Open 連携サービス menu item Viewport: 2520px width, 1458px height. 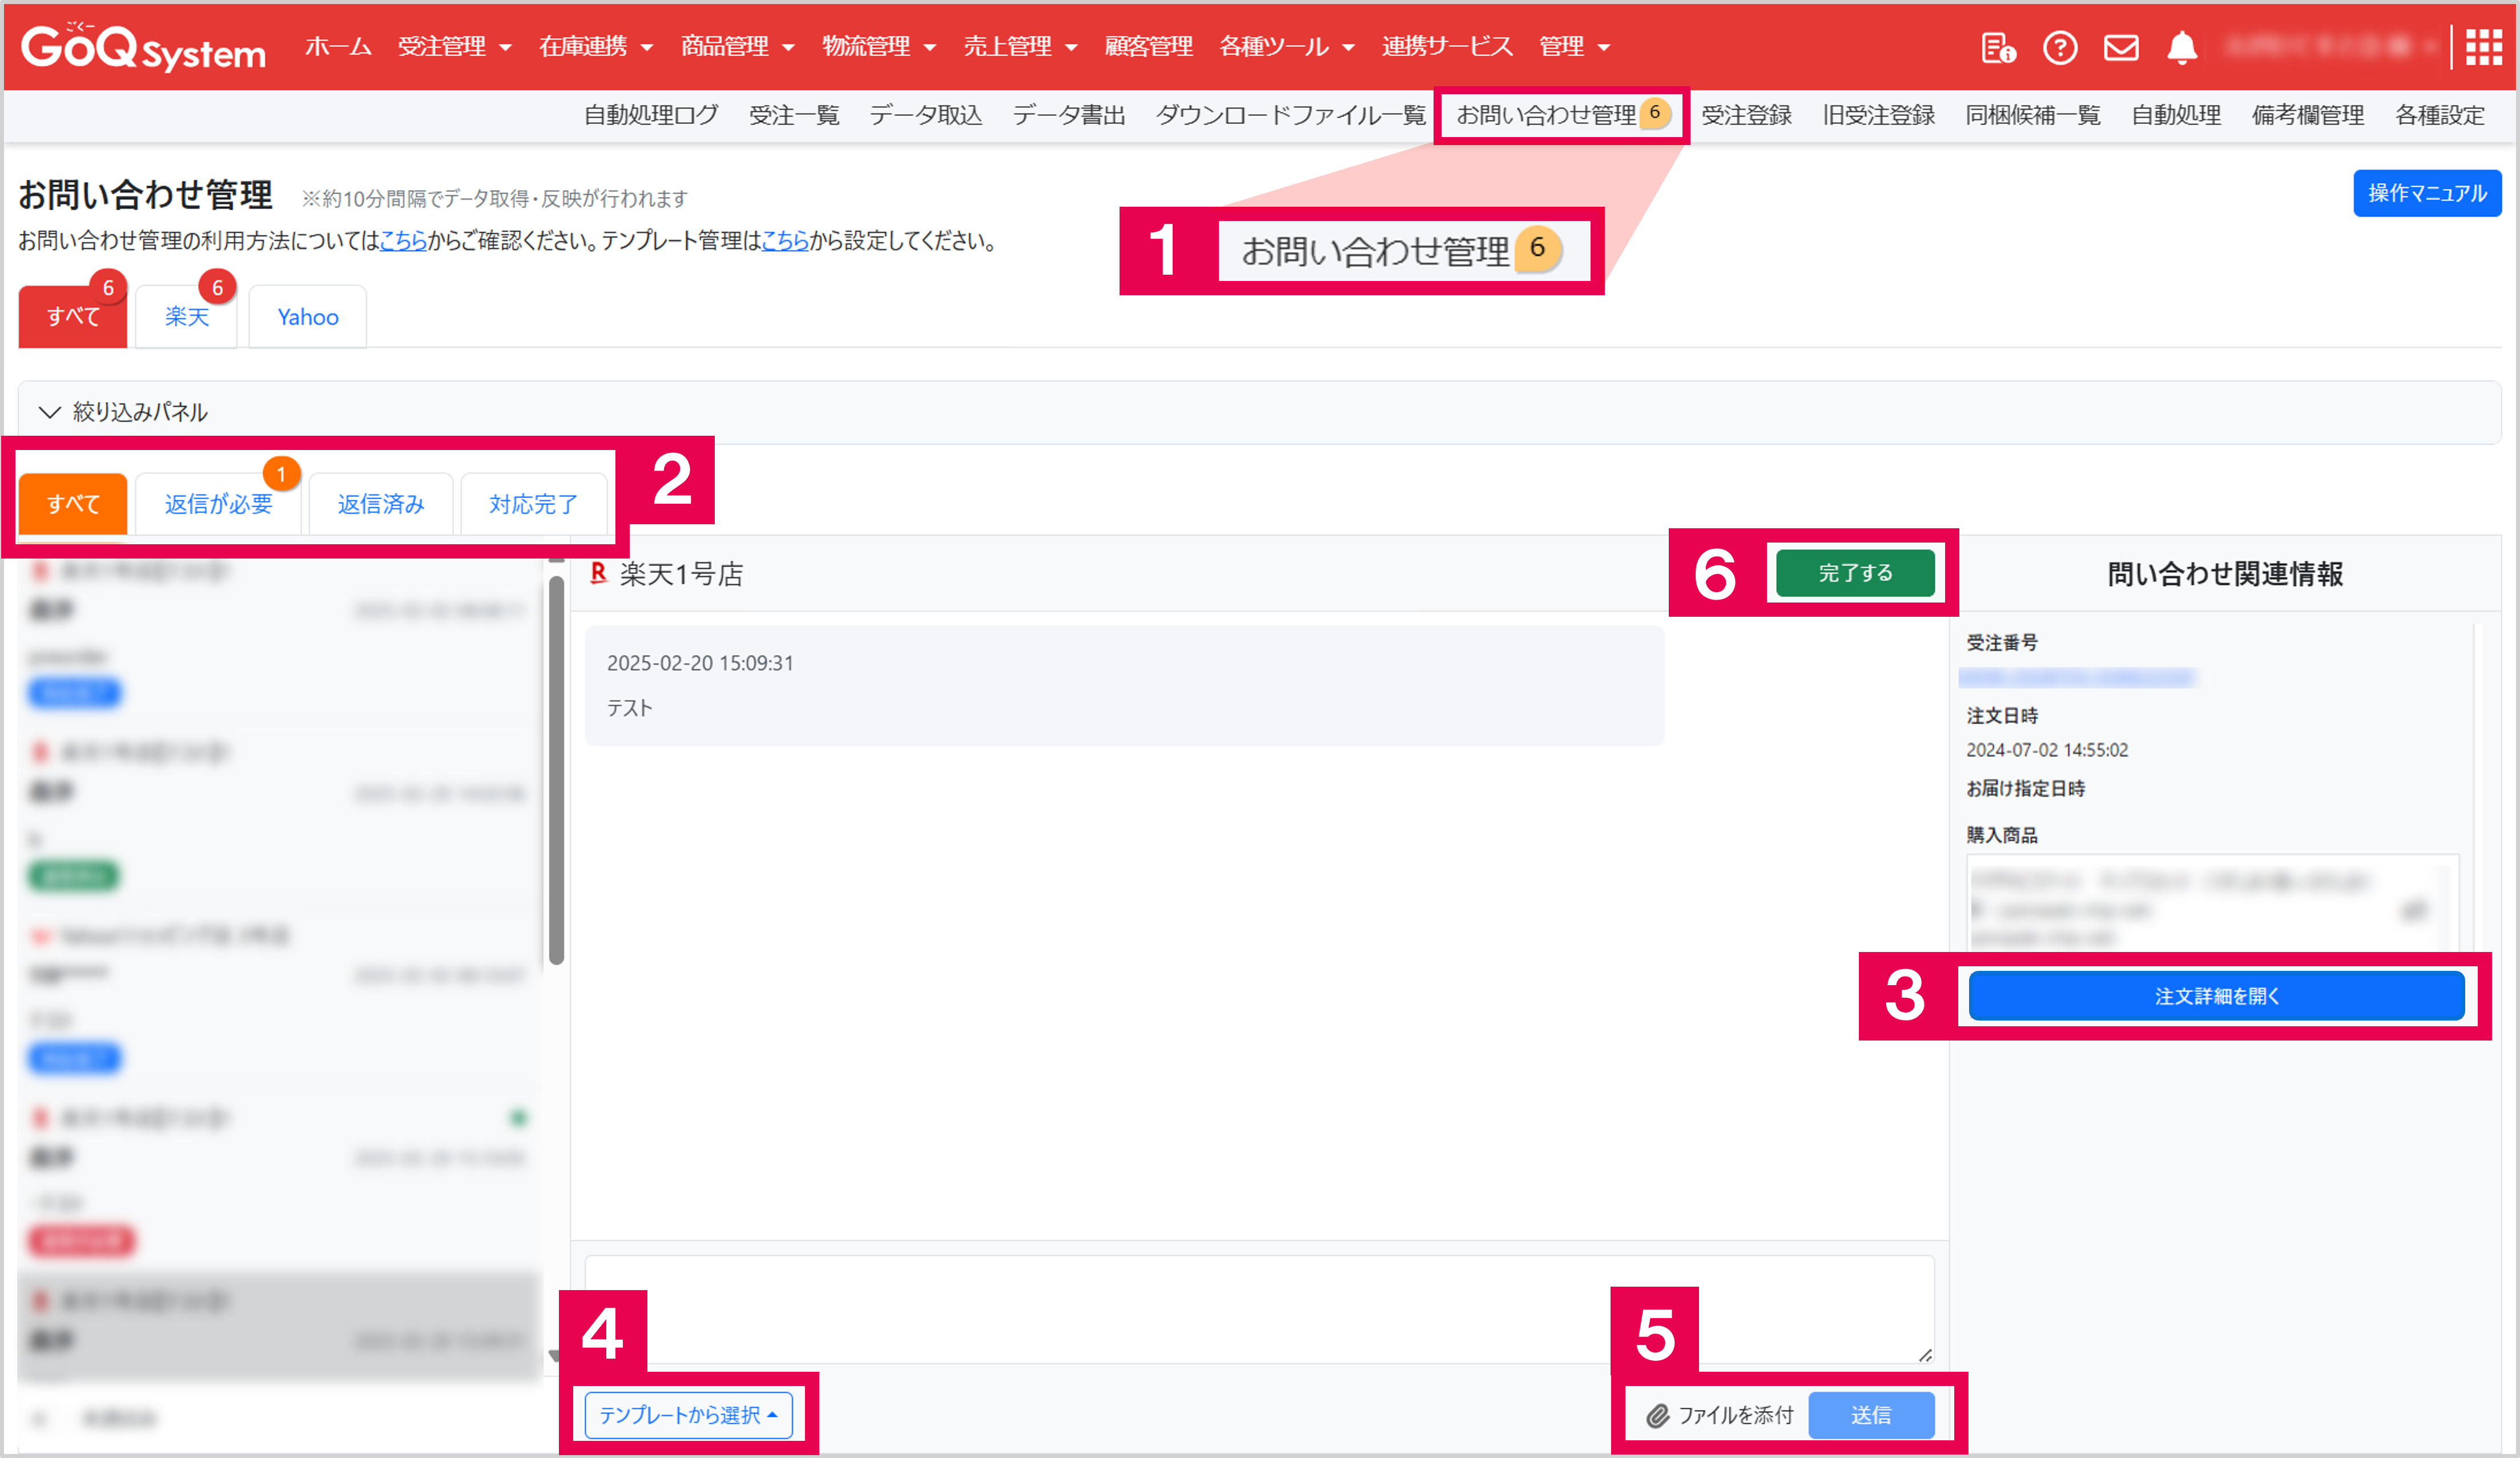point(1447,47)
